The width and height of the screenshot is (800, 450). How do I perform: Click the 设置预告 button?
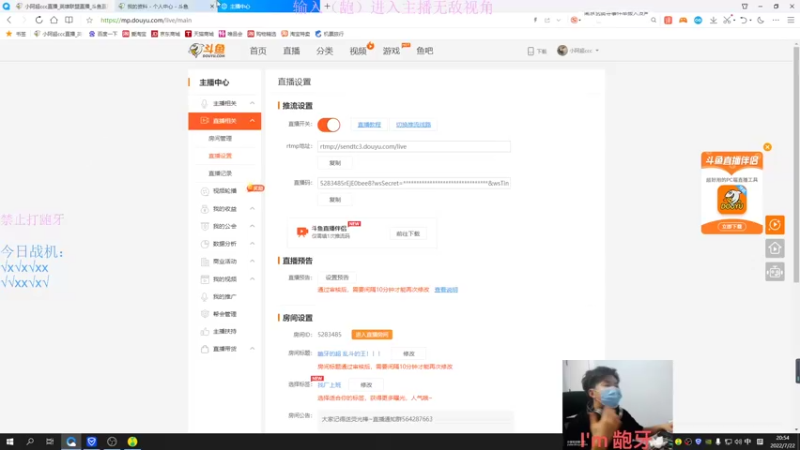(337, 278)
